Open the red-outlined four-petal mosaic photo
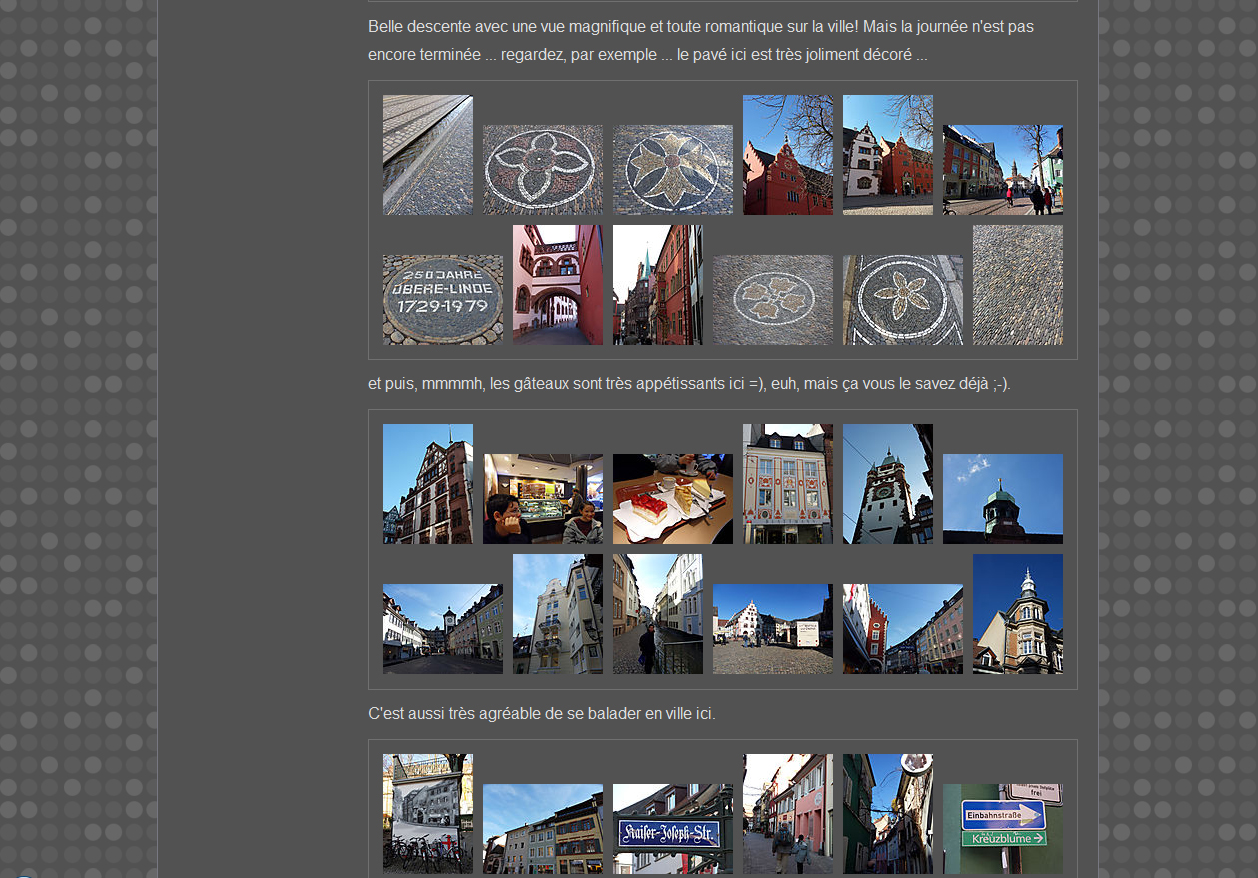The height and width of the screenshot is (878, 1258). pos(542,169)
